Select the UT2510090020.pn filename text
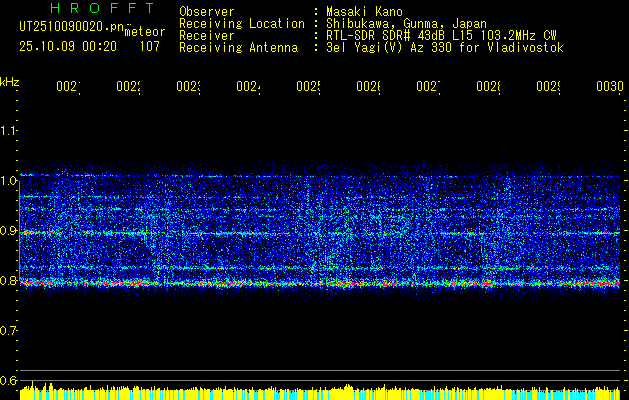Viewport: 629px width, 400px height. click(x=71, y=27)
